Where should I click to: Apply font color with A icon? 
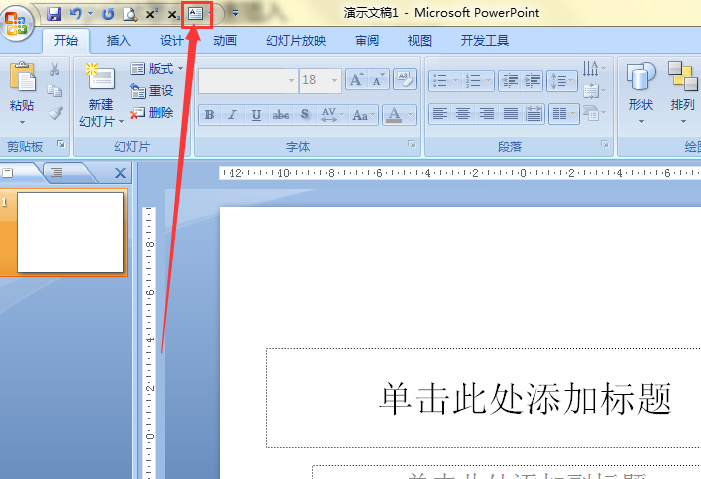coord(394,115)
